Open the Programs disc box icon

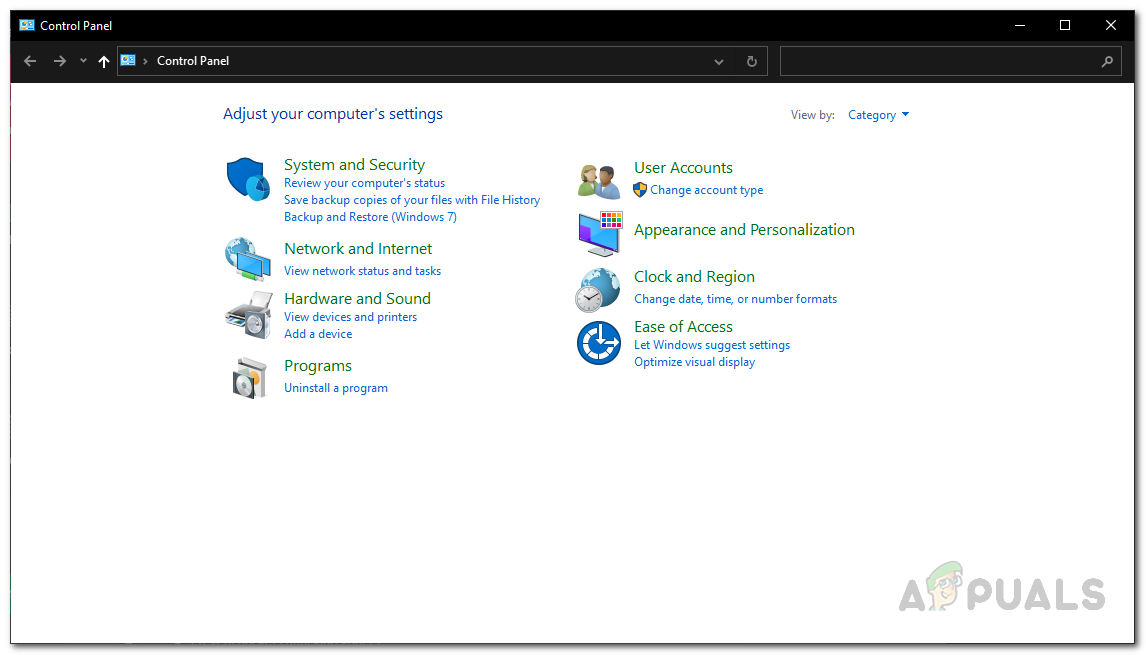click(249, 377)
